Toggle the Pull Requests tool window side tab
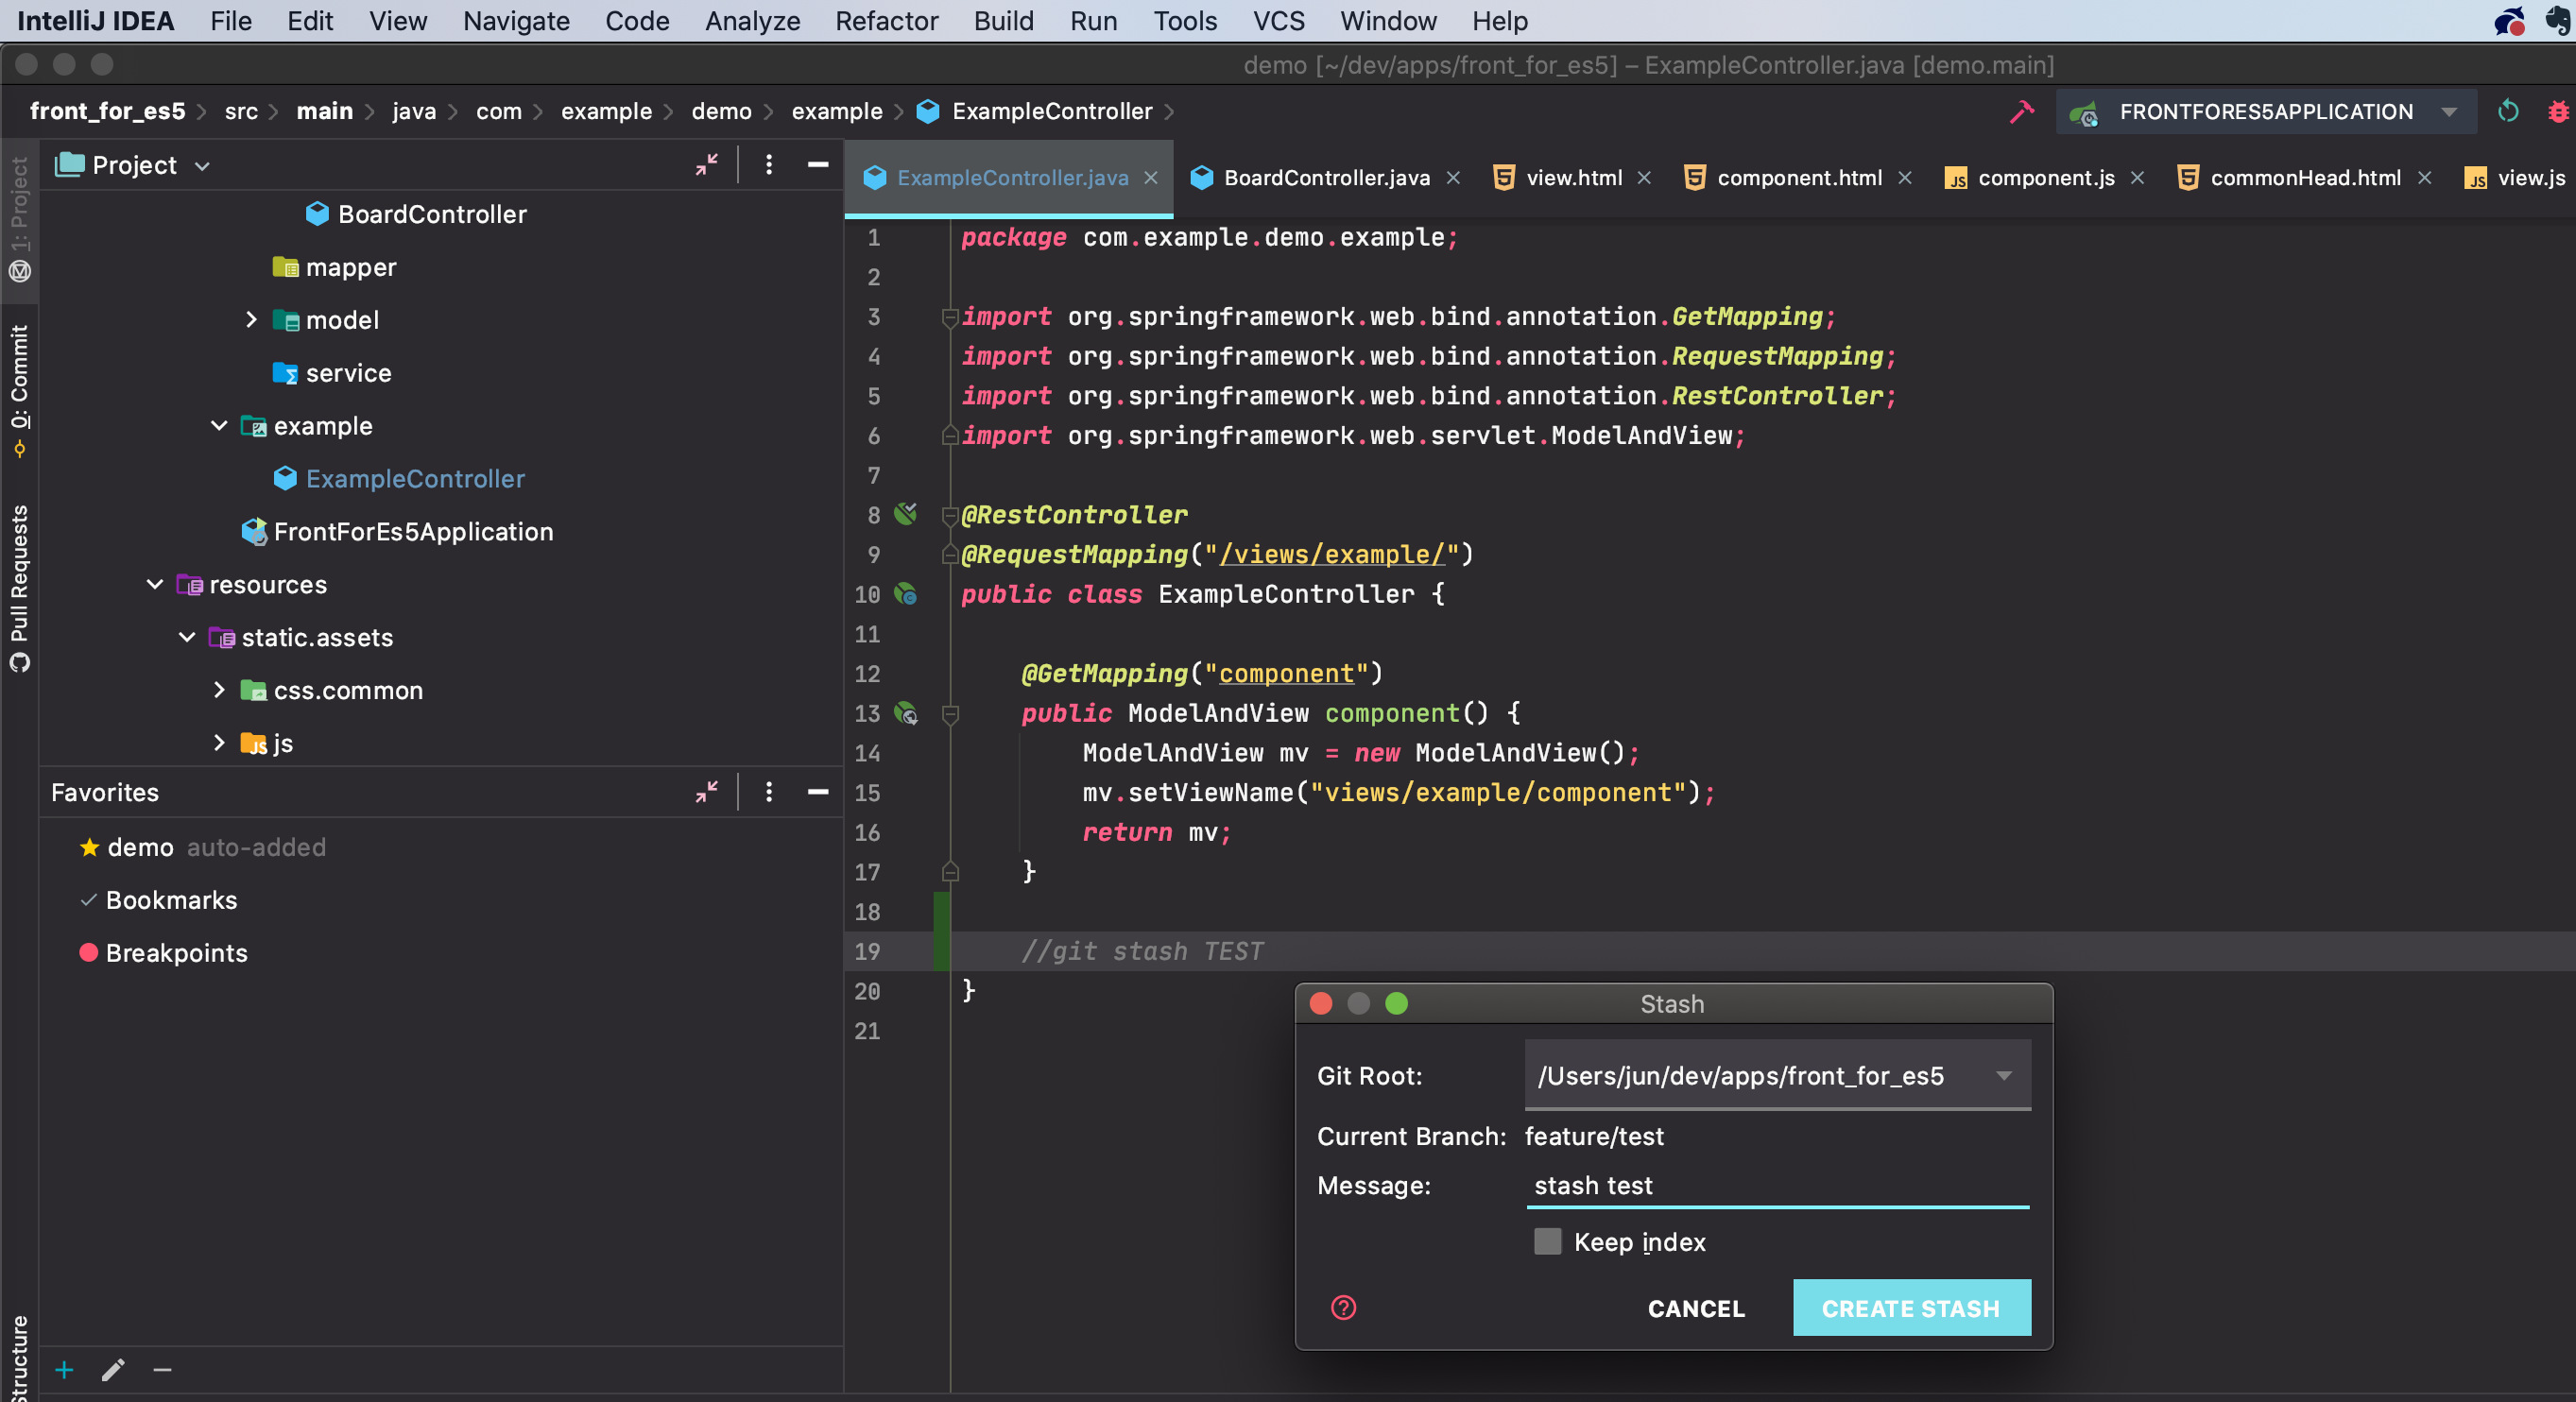Image resolution: width=2576 pixels, height=1402 pixels. pyautogui.click(x=19, y=588)
